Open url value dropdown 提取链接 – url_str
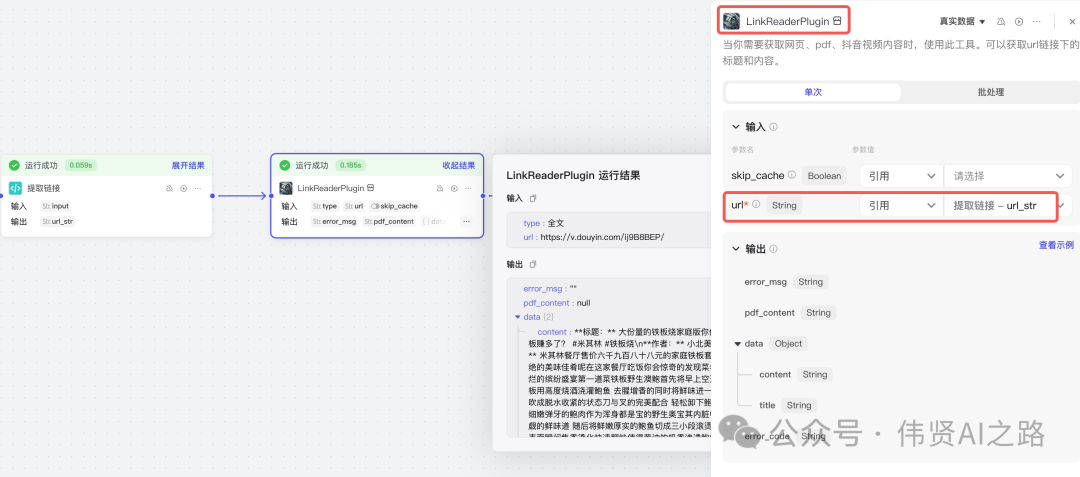Viewport: 1080px width, 477px height. click(x=1008, y=205)
